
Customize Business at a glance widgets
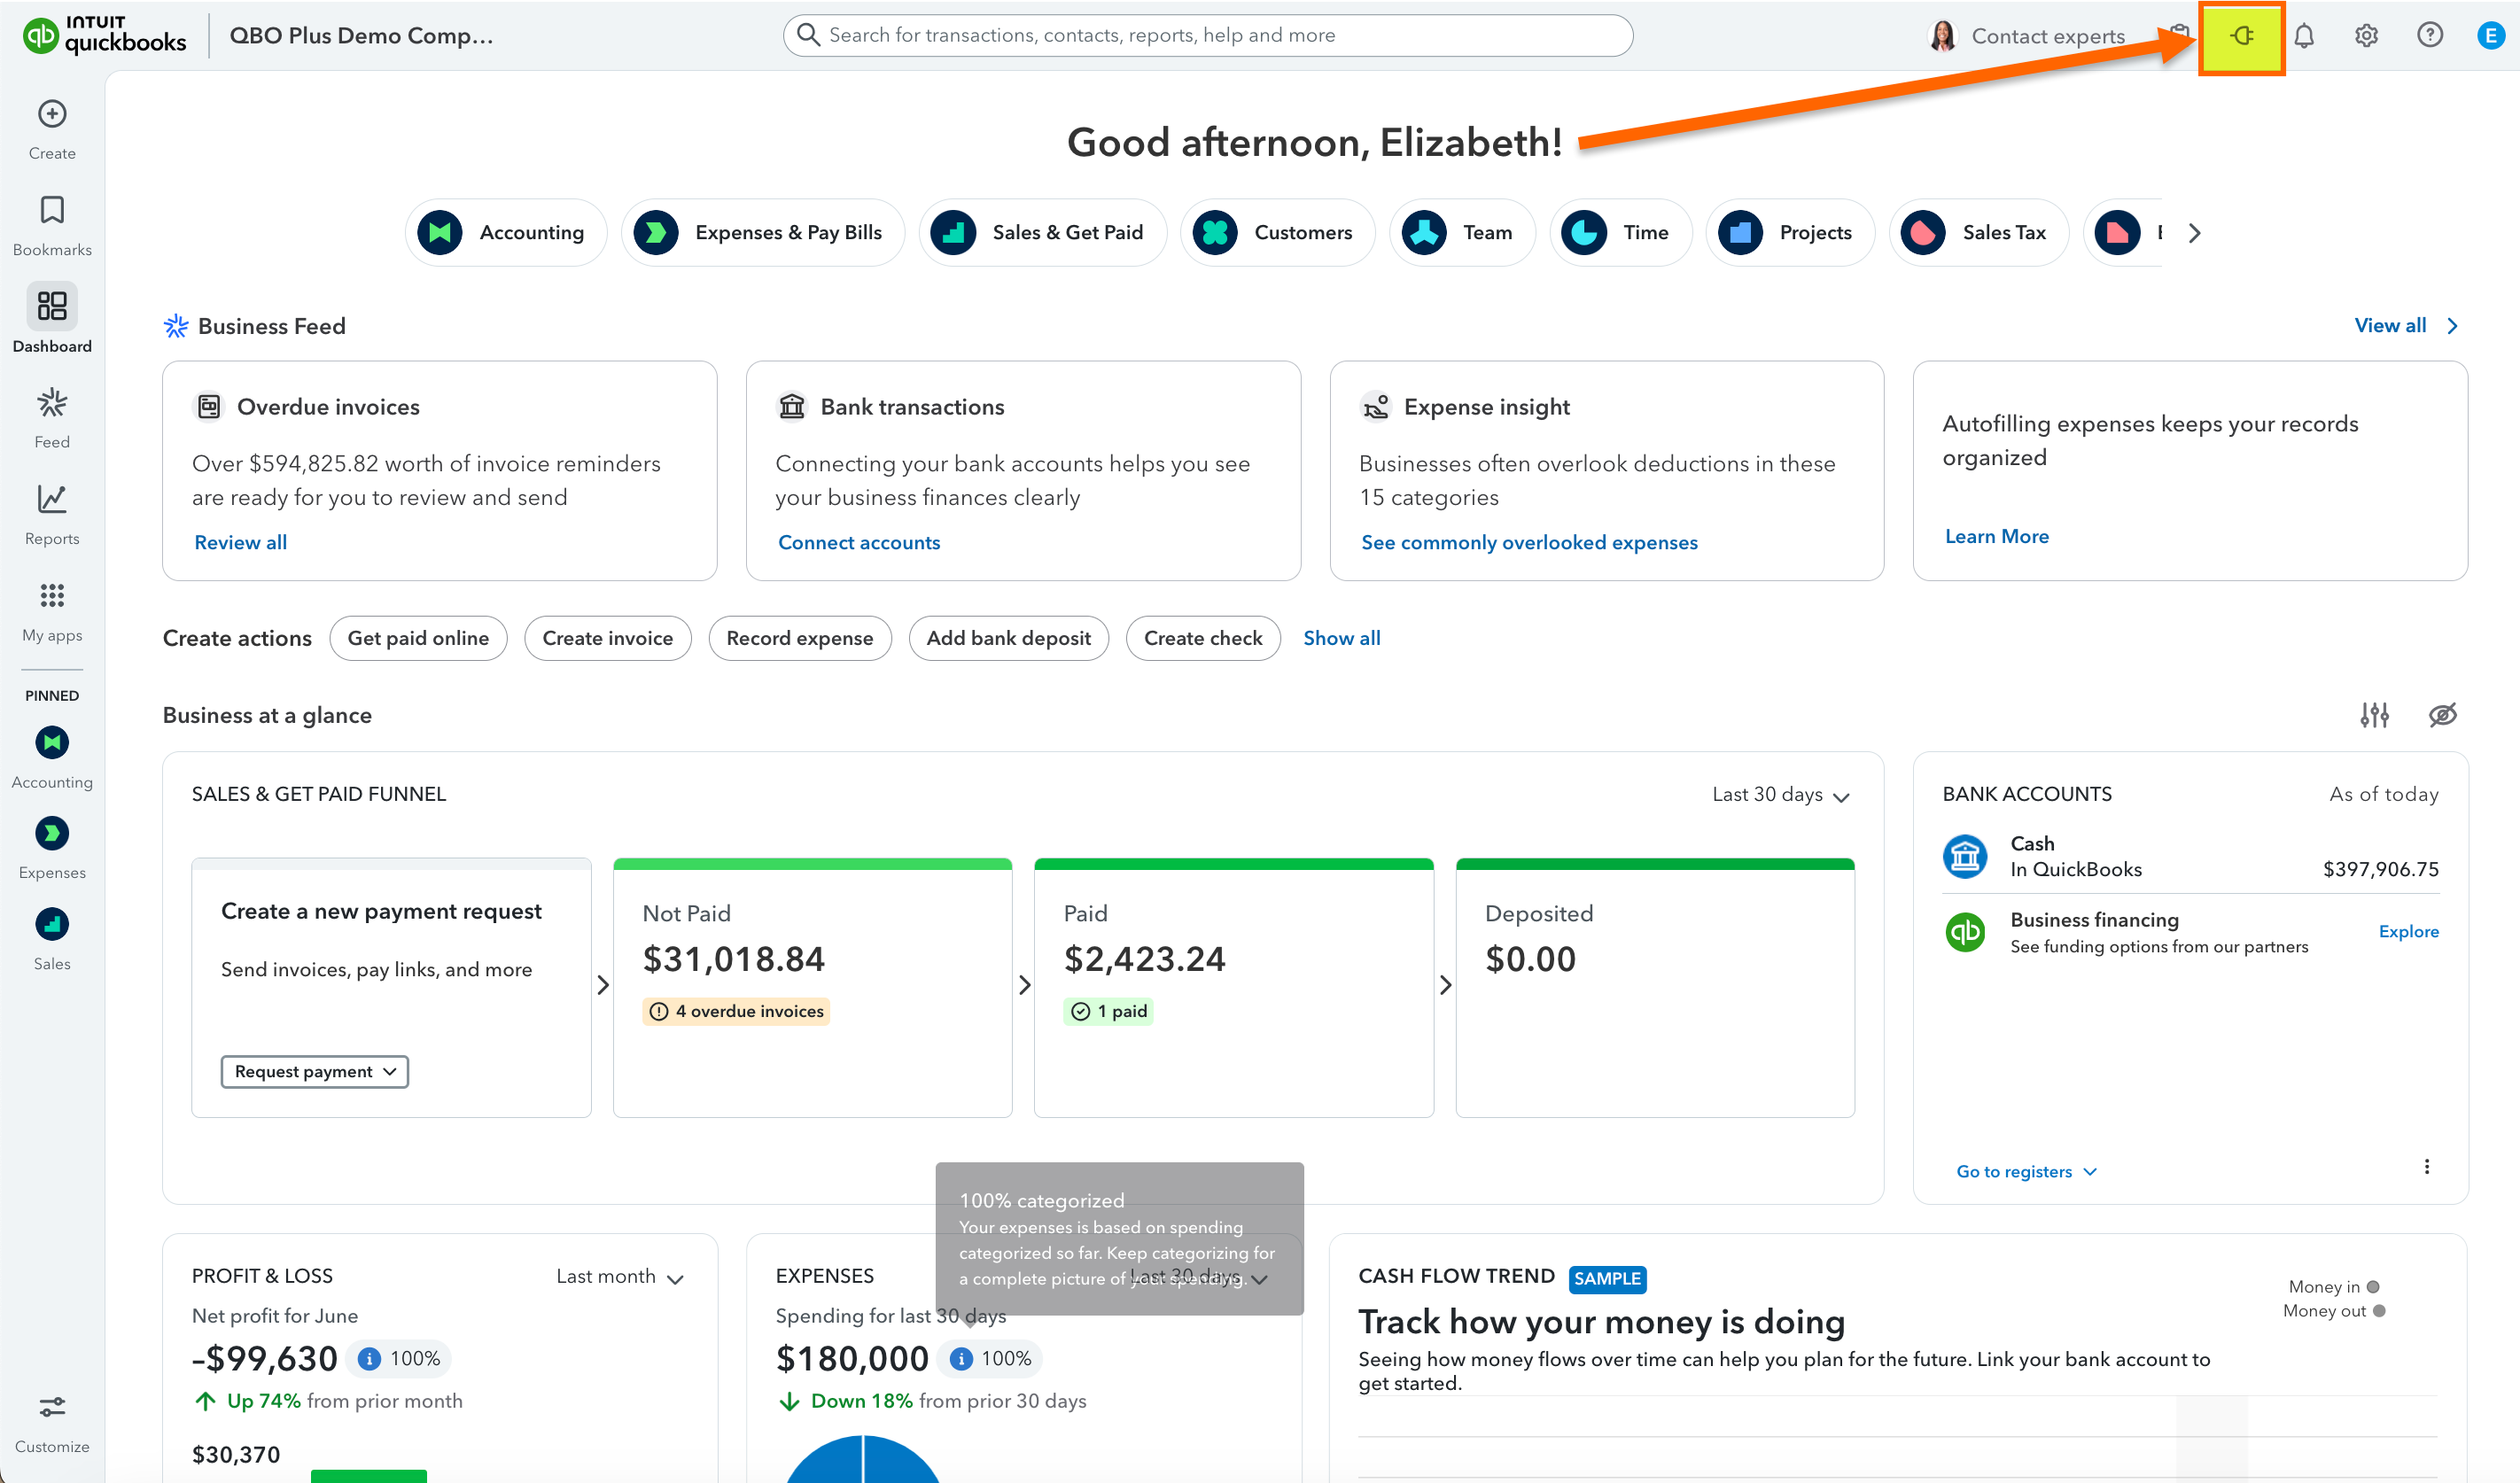click(2374, 715)
